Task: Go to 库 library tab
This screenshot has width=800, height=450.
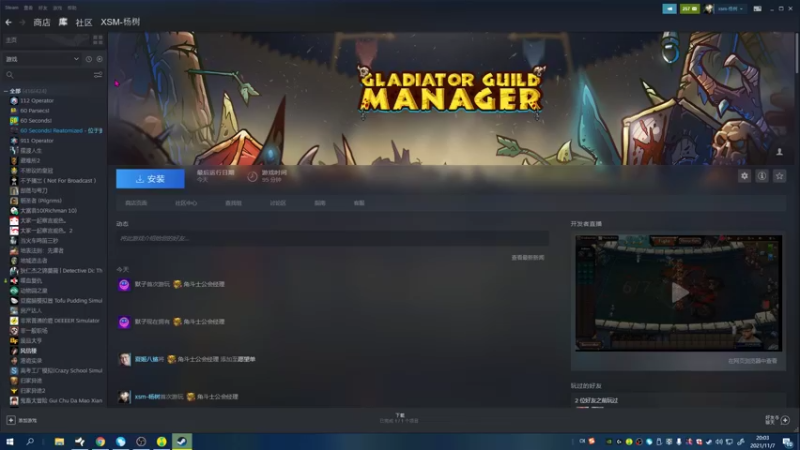Action: 63,22
